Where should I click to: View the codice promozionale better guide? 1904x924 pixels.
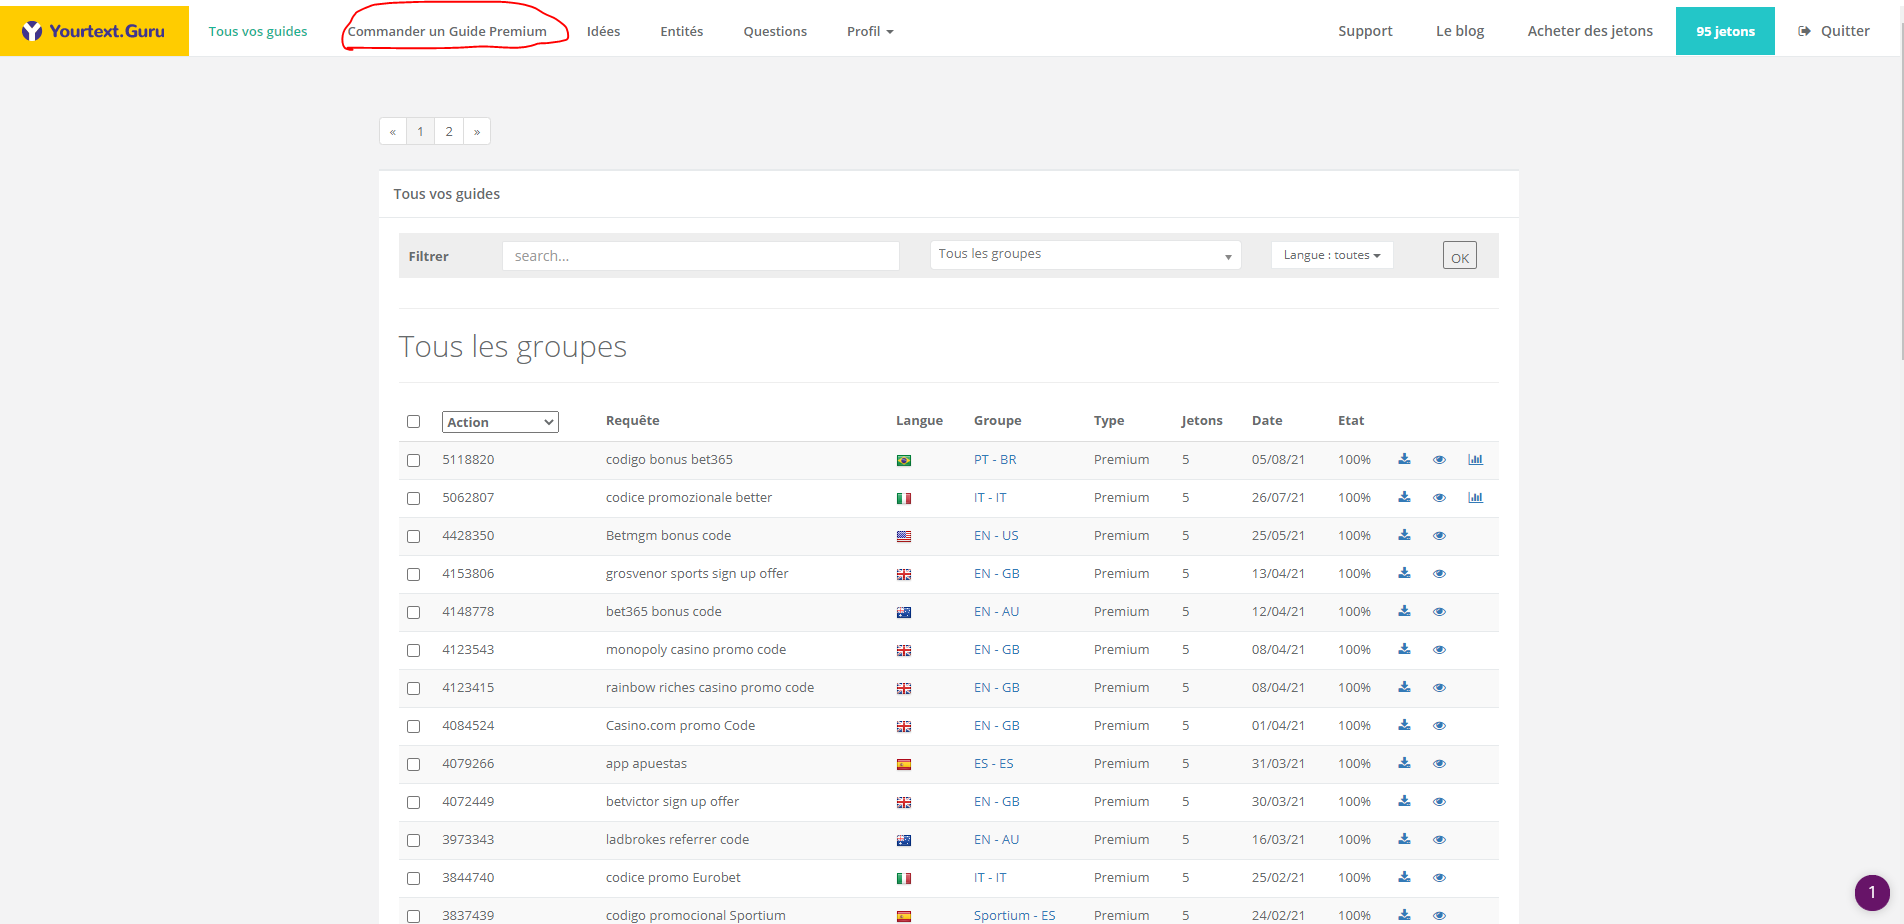click(x=1439, y=498)
